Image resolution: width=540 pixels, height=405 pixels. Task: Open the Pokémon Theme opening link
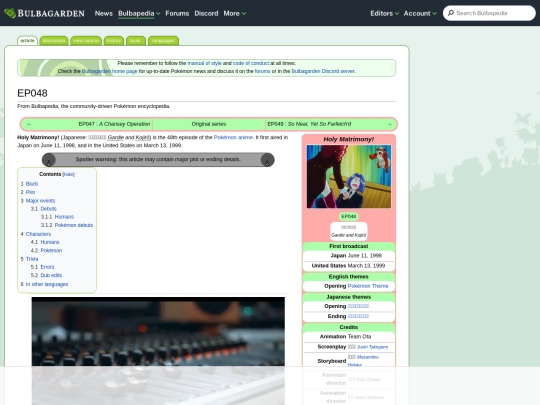(368, 286)
